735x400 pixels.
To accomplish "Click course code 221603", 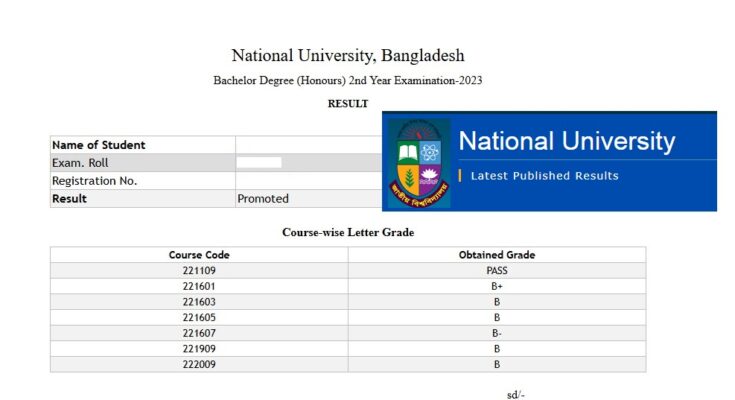I will [x=199, y=302].
